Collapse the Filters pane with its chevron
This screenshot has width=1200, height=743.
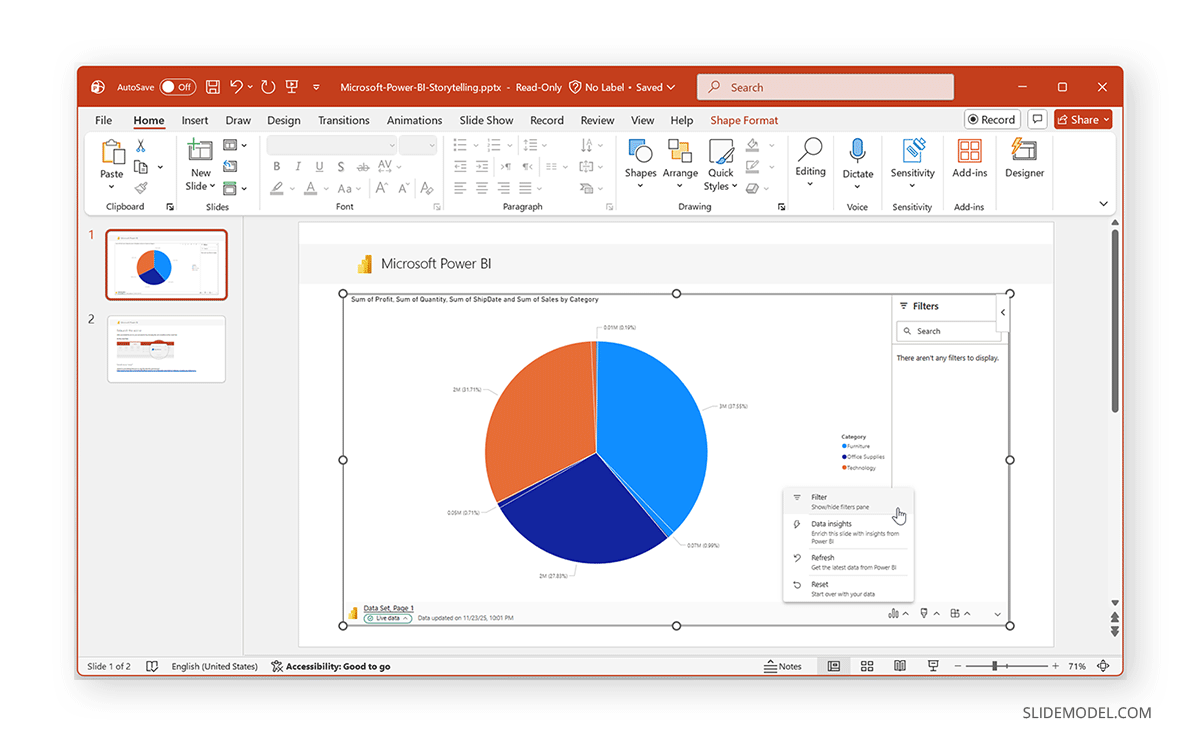pos(1003,311)
